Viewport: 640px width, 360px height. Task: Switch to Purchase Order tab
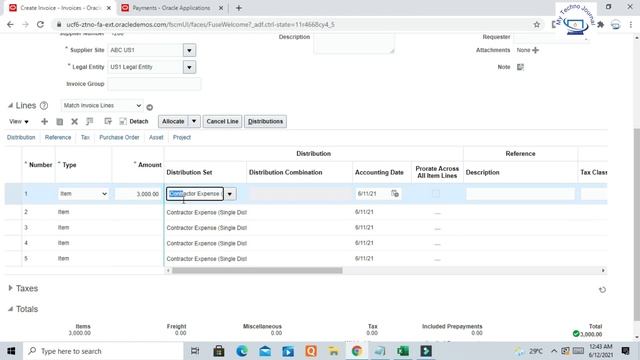[x=119, y=137]
